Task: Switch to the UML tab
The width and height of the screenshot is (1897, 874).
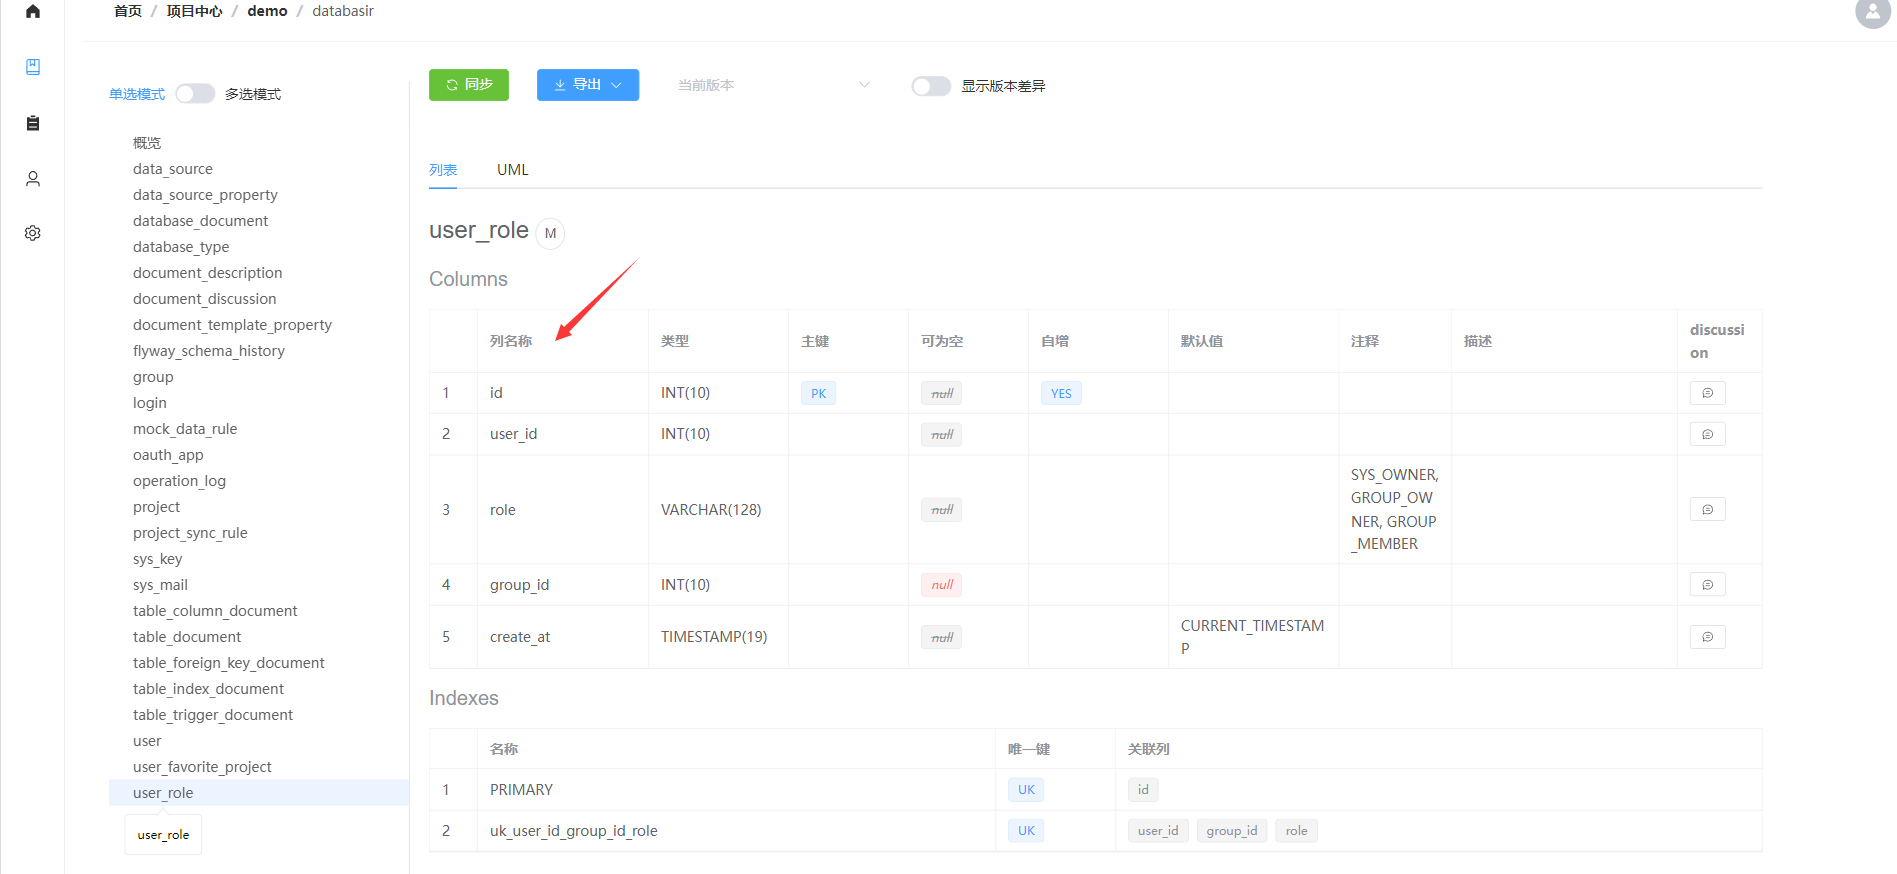Action: click(512, 170)
